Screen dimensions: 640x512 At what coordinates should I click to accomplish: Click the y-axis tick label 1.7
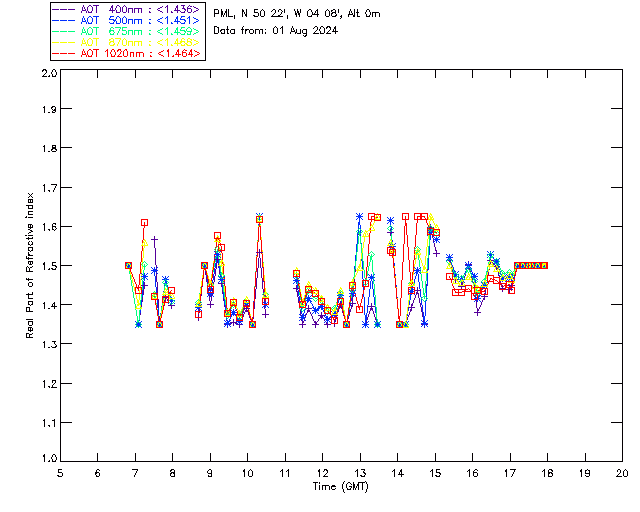(x=49, y=187)
